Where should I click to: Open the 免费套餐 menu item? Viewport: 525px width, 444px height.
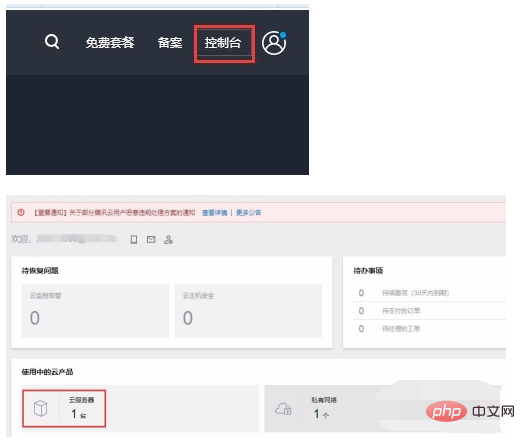pos(110,43)
